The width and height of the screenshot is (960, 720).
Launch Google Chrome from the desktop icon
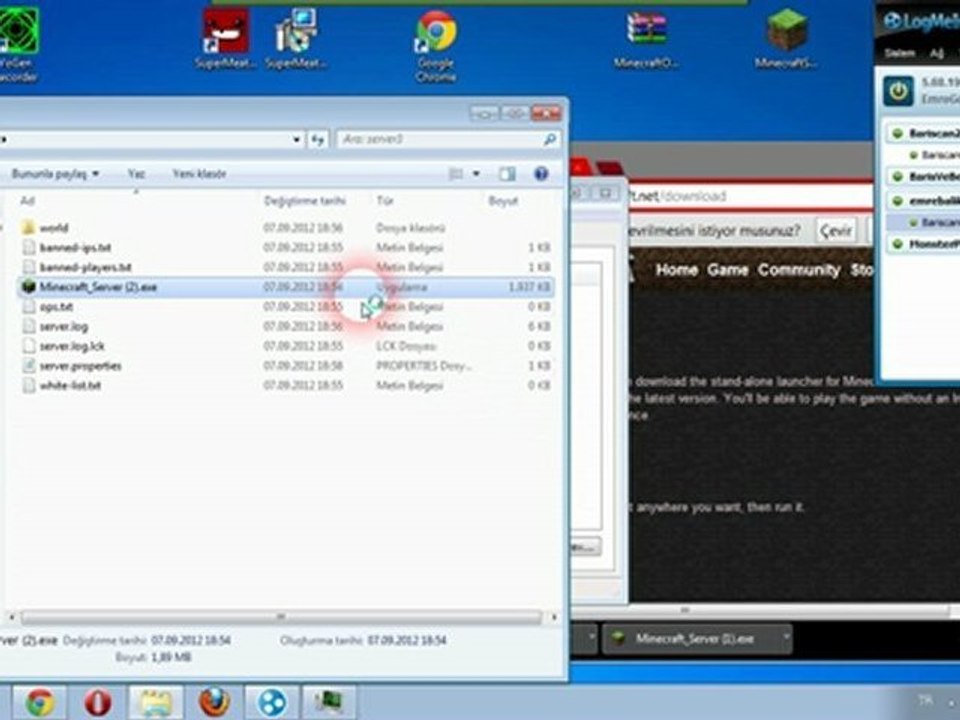[x=435, y=46]
